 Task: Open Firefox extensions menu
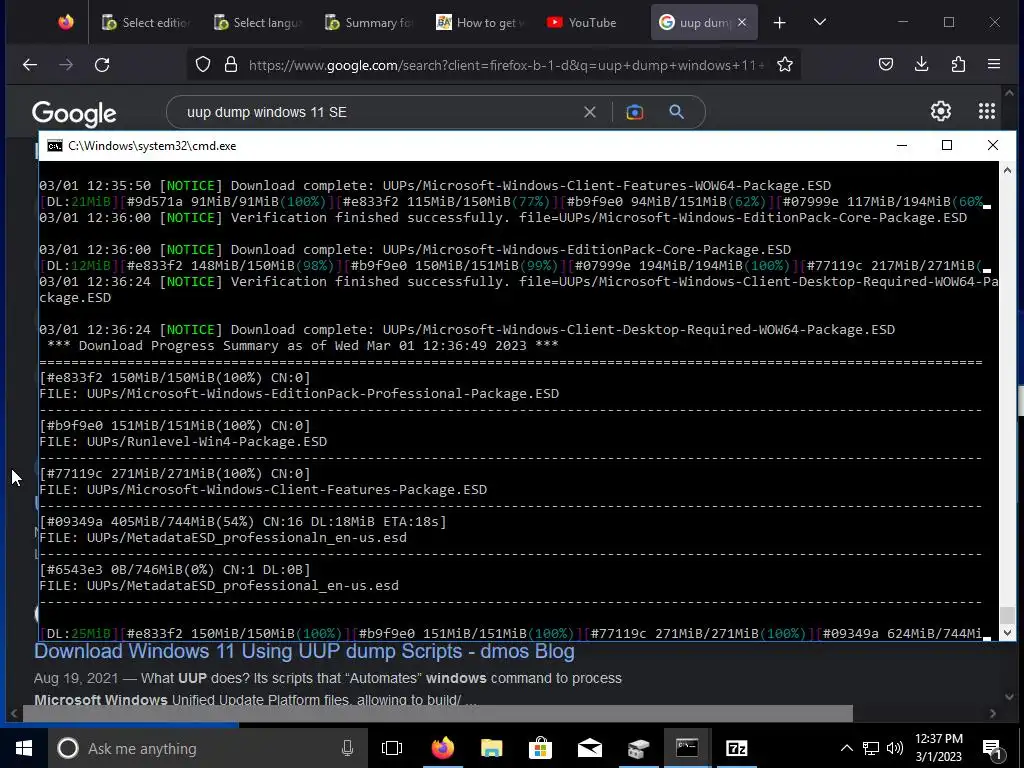tap(958, 64)
